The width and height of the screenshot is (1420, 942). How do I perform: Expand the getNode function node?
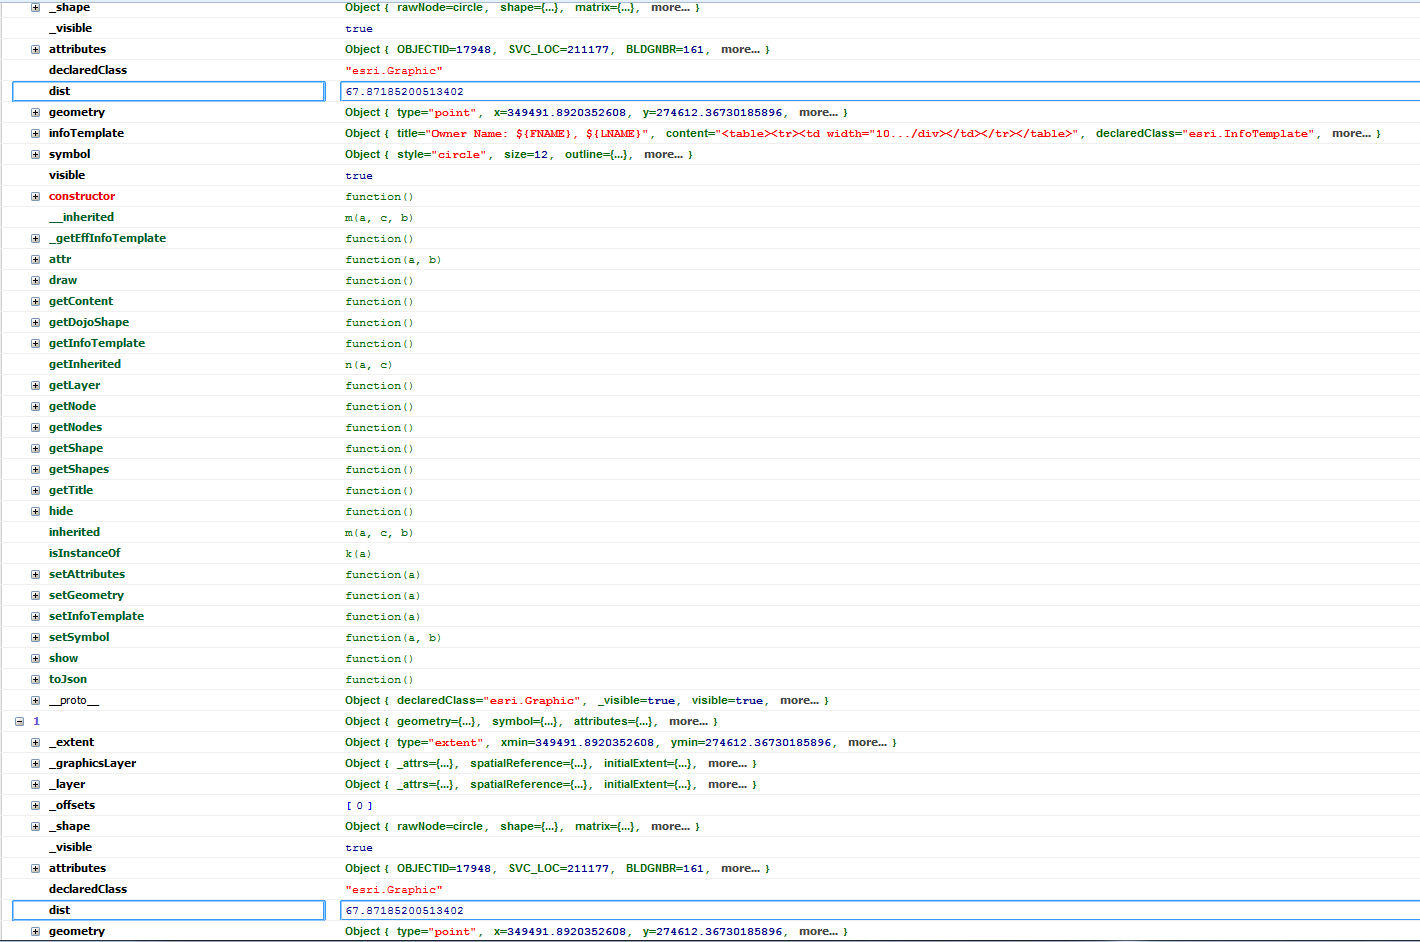[35, 406]
